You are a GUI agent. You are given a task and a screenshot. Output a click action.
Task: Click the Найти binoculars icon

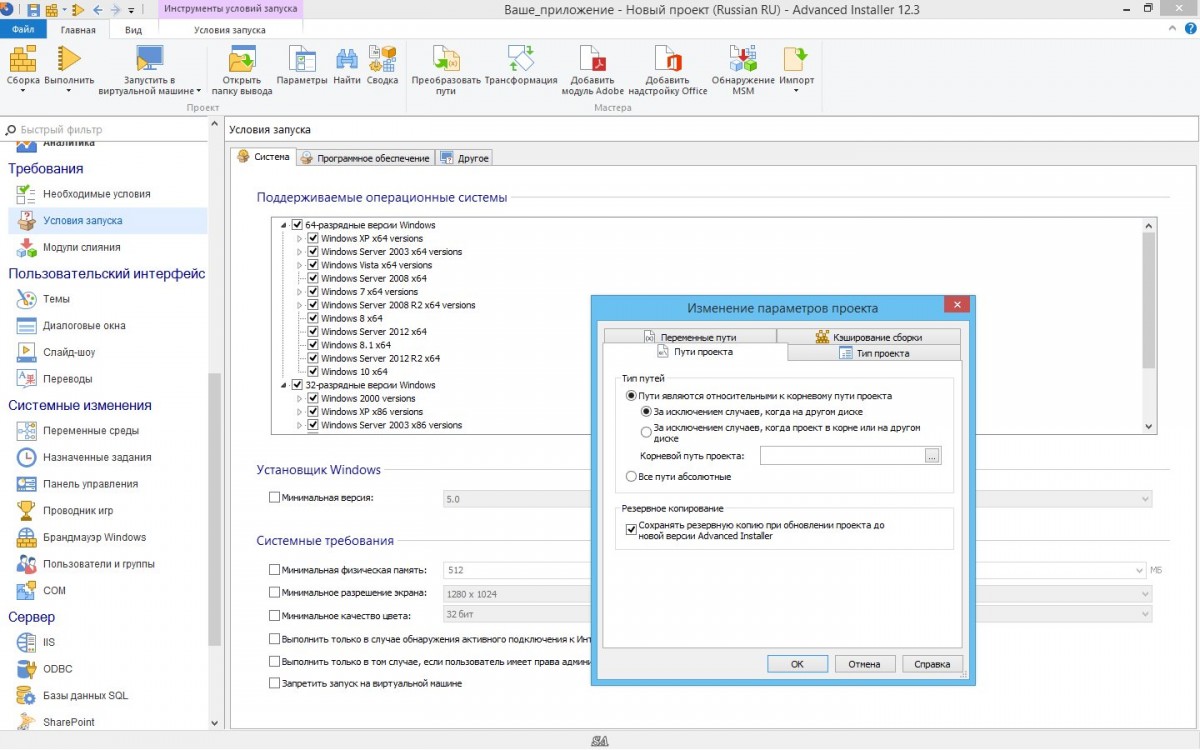click(347, 60)
